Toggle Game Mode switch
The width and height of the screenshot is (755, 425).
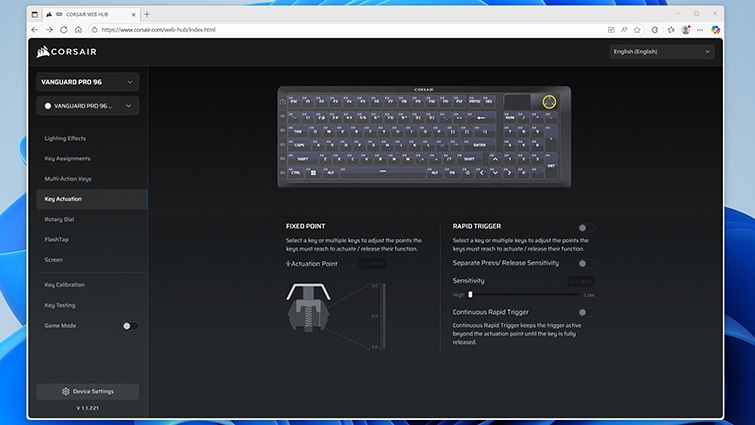pyautogui.click(x=130, y=326)
